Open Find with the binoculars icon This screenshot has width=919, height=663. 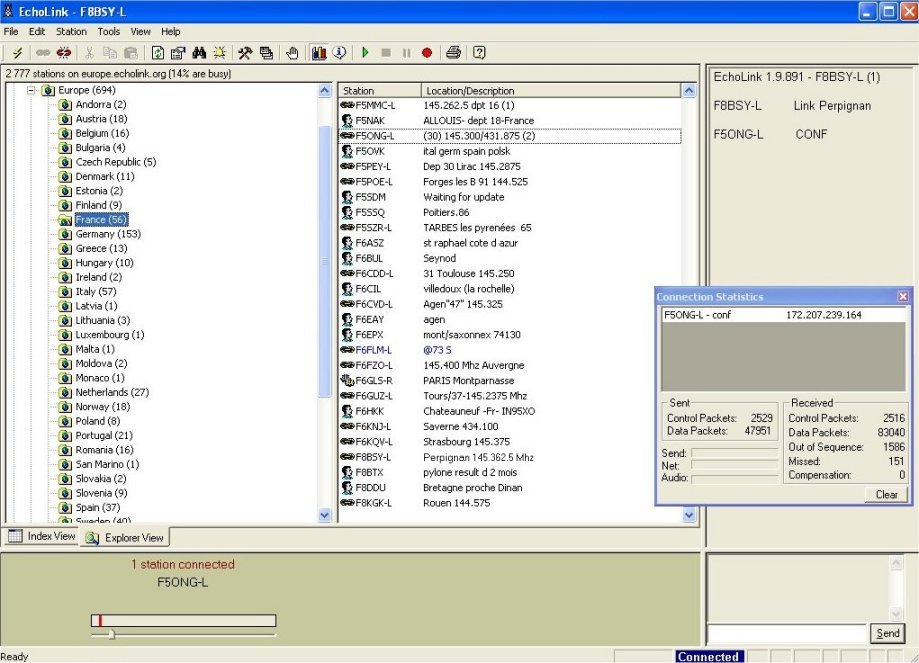pos(199,53)
